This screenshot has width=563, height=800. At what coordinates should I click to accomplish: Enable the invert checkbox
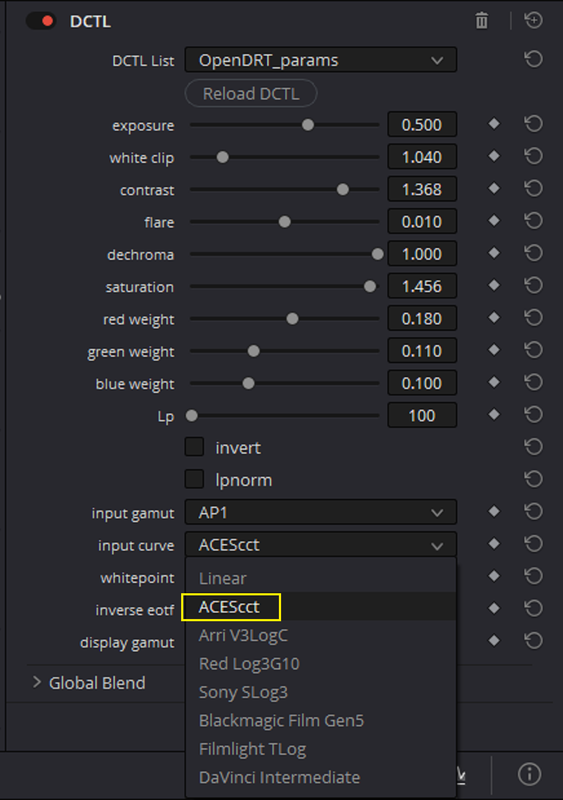pos(194,447)
